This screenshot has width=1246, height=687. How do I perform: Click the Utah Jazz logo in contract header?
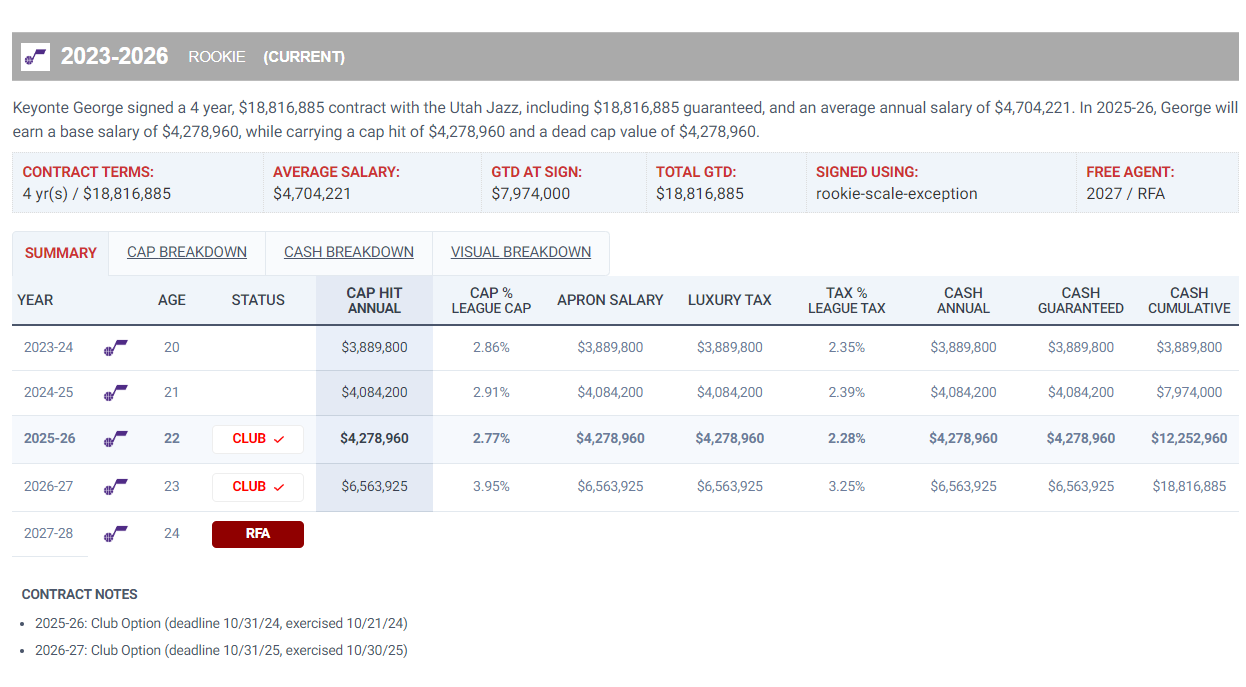click(x=35, y=57)
